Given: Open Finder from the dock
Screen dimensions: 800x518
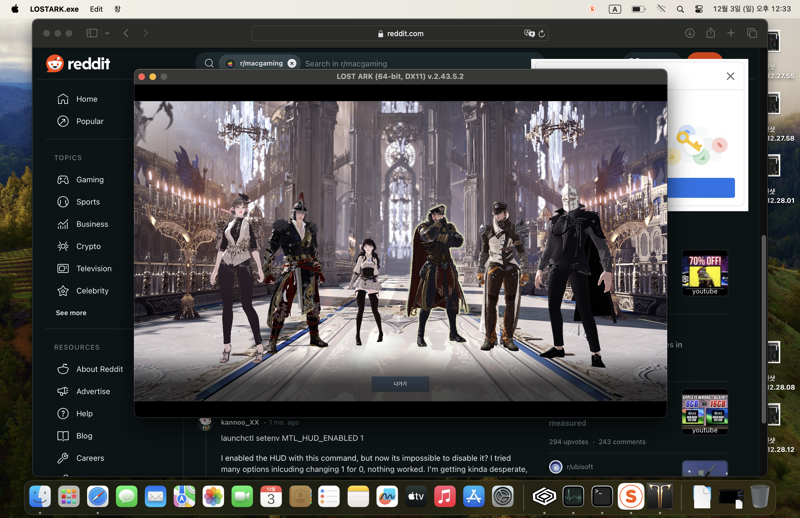Looking at the screenshot, I should 40,496.
